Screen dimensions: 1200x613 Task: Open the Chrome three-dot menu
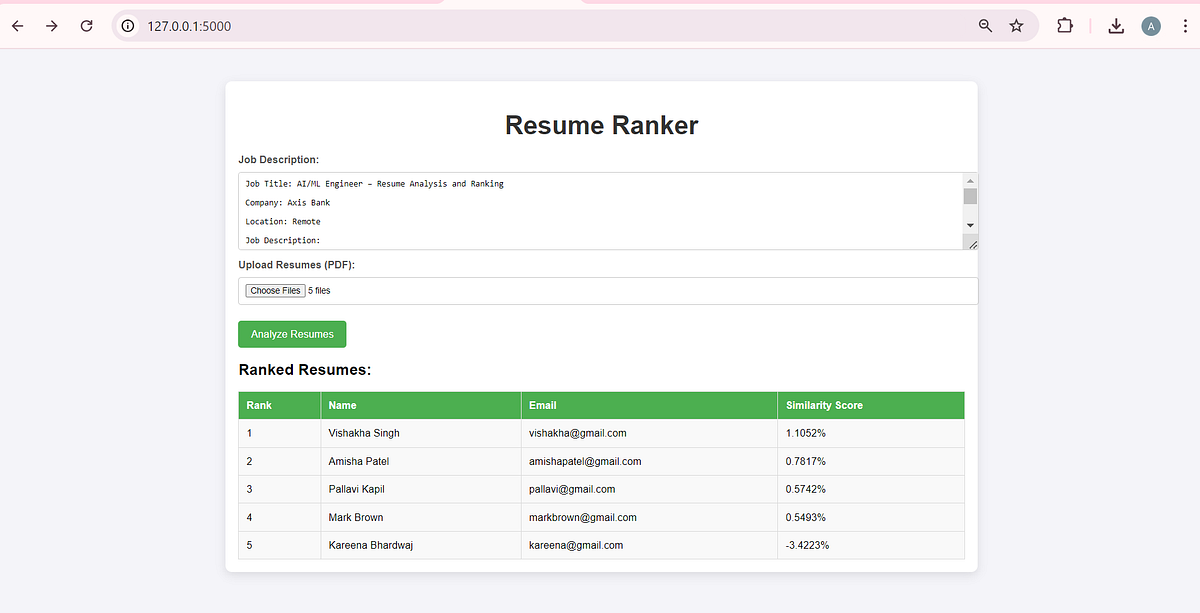pos(1185,26)
